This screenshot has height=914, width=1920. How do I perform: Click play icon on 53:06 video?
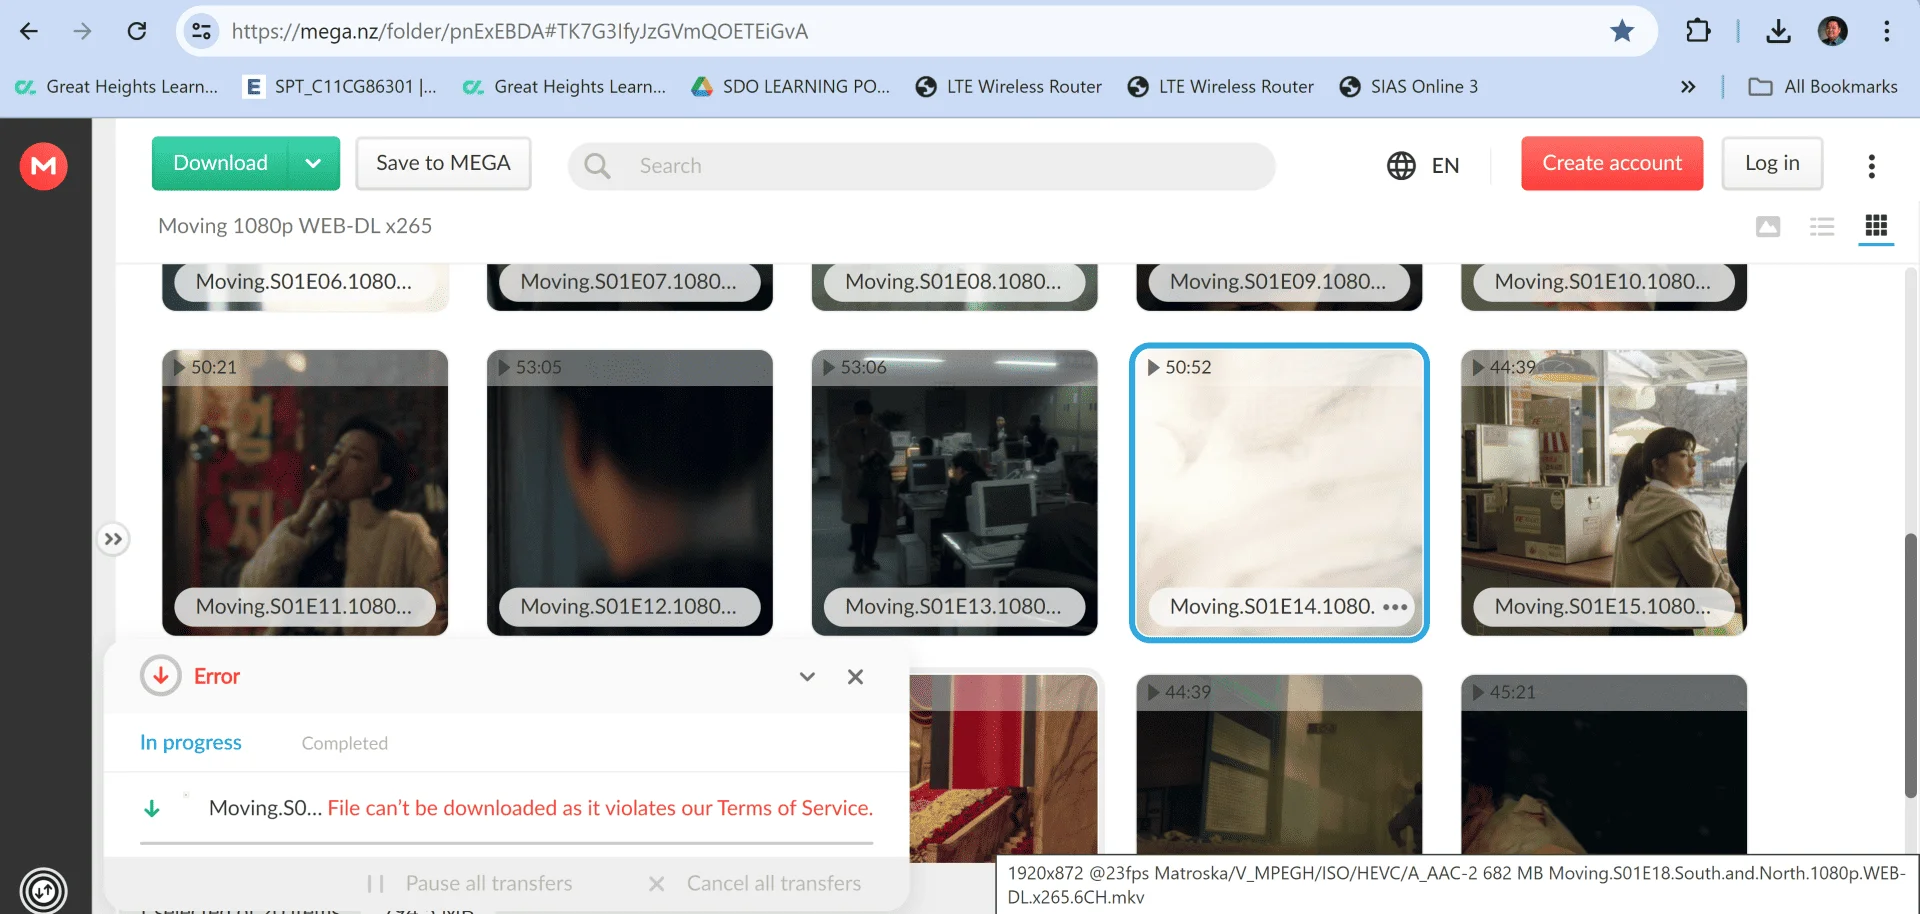click(x=829, y=368)
